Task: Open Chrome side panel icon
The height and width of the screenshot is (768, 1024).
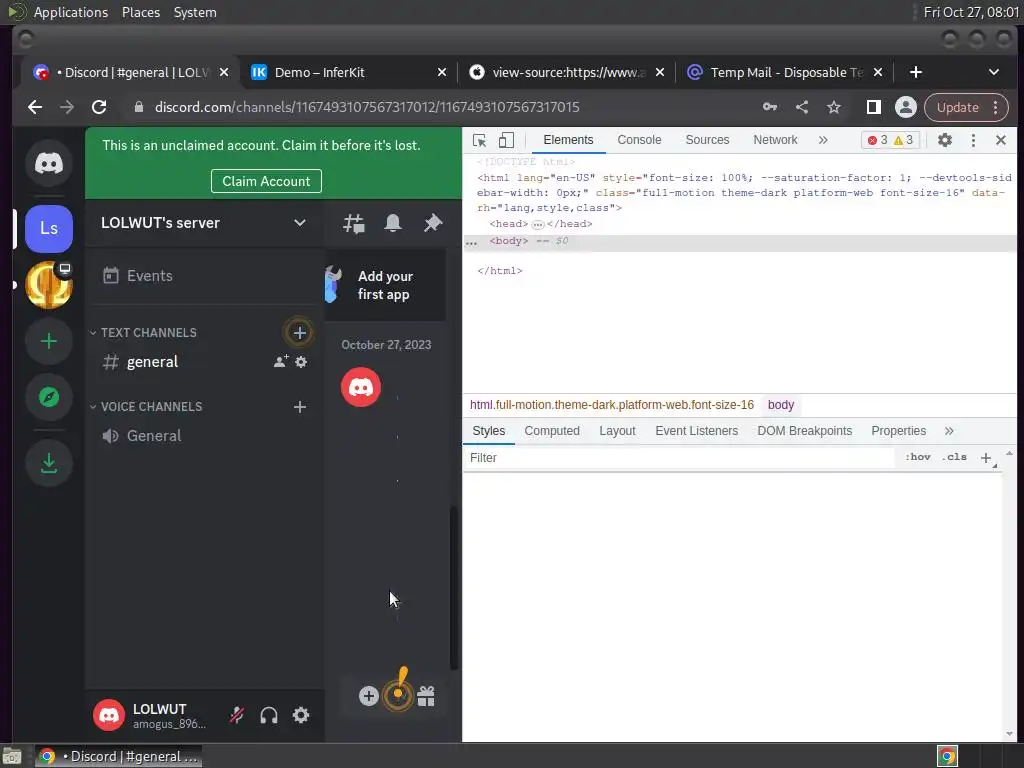Action: click(873, 107)
